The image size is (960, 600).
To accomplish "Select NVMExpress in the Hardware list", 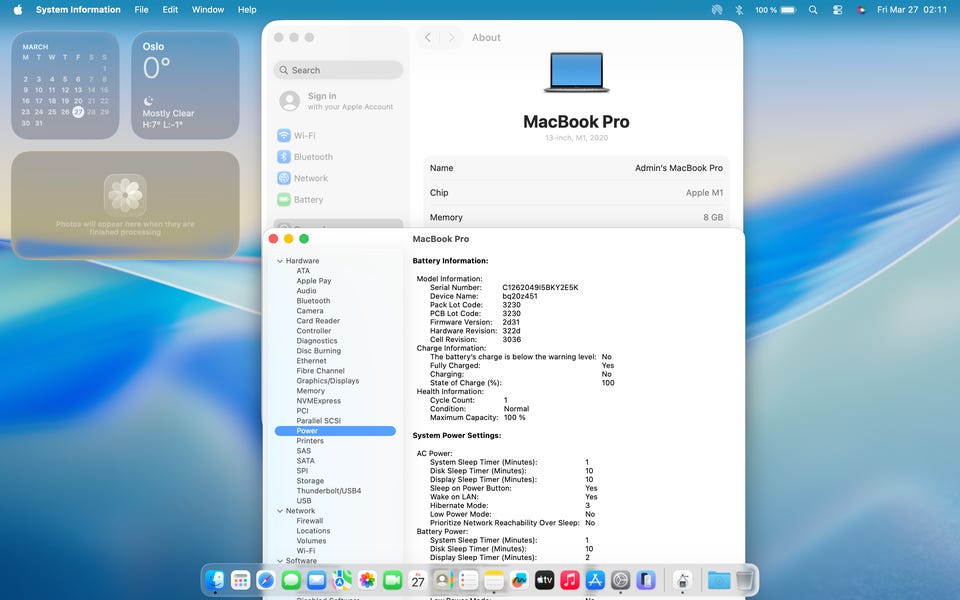I will click(x=318, y=401).
